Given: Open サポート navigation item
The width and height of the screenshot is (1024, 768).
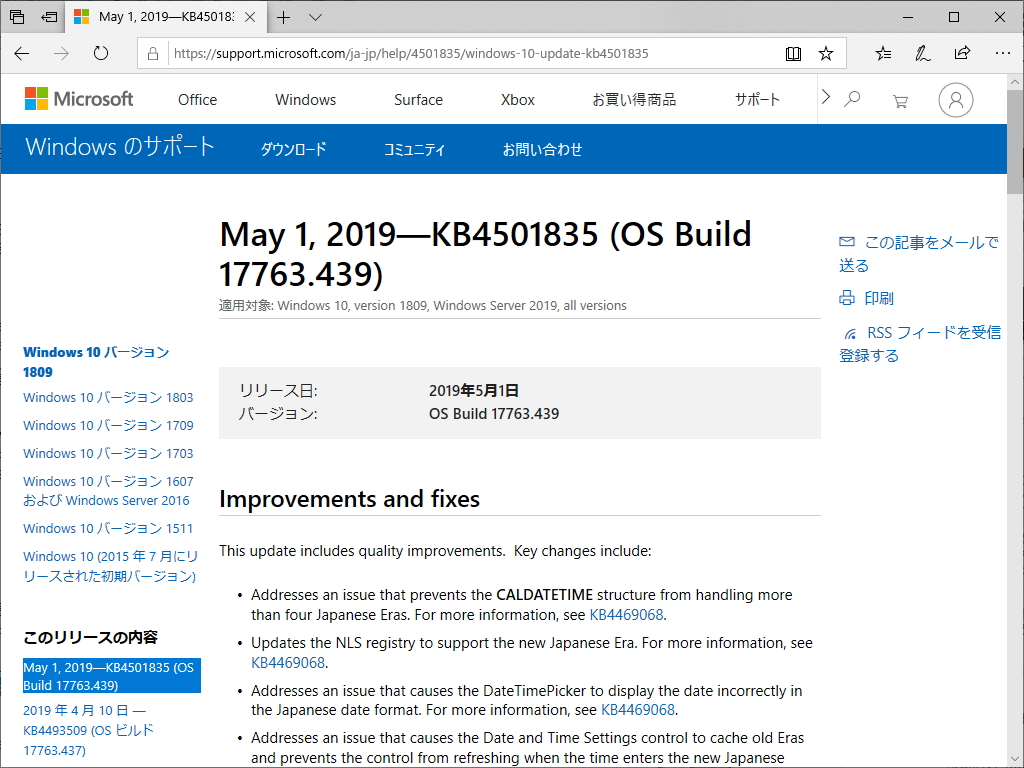Looking at the screenshot, I should 758,100.
